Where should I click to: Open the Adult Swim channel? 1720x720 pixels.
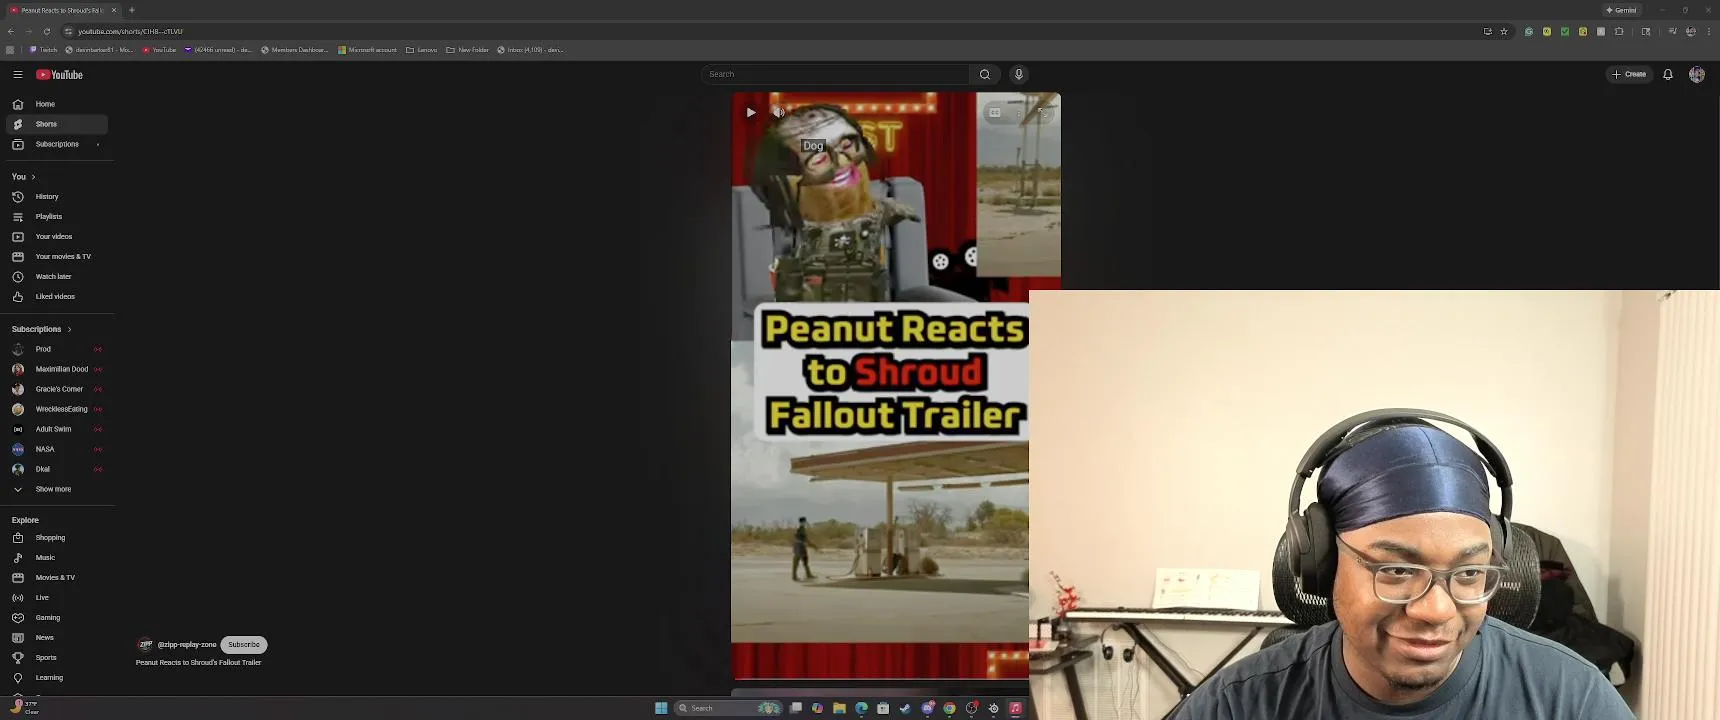pos(57,429)
